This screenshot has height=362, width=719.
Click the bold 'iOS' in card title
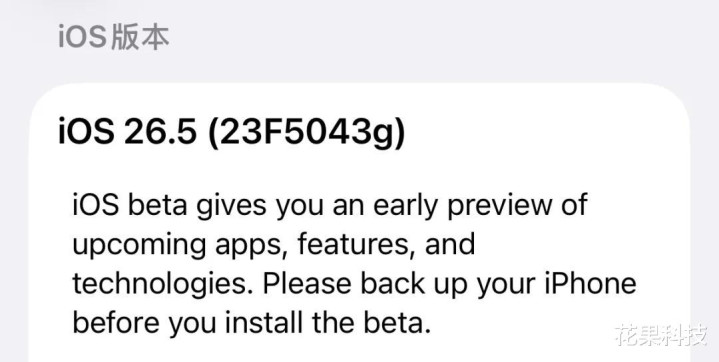[x=86, y=132]
